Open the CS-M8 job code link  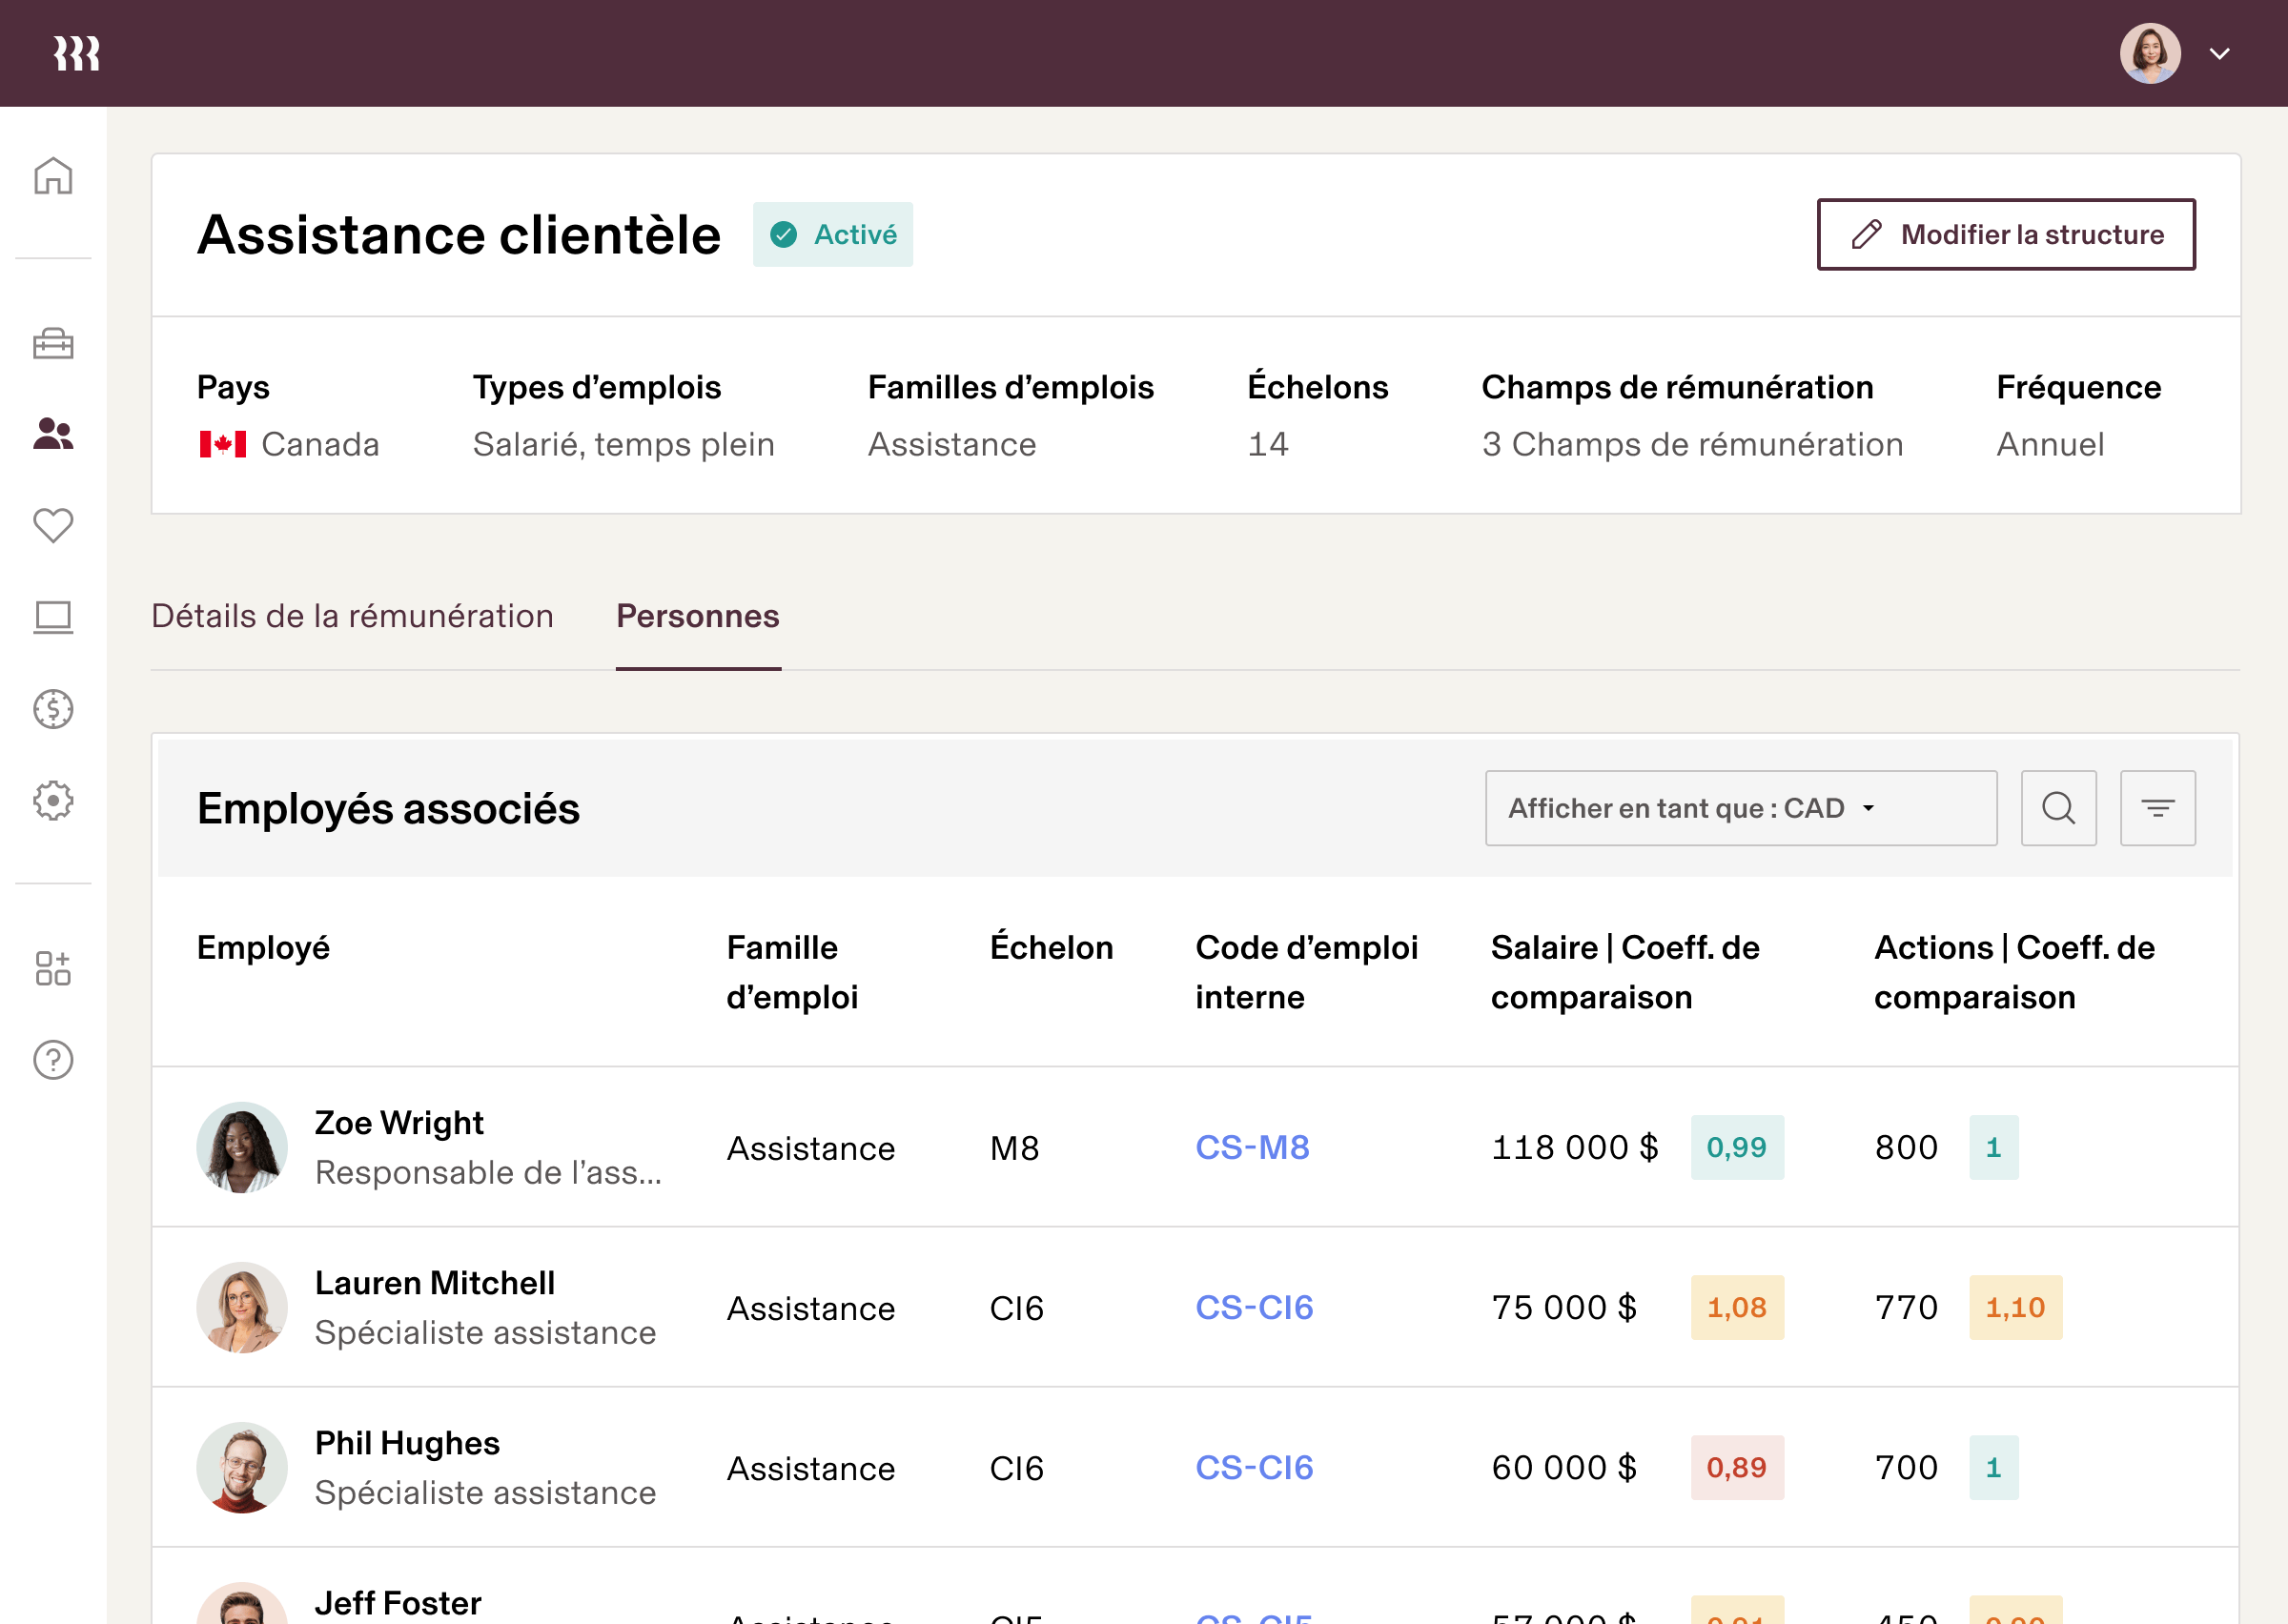(1253, 1147)
